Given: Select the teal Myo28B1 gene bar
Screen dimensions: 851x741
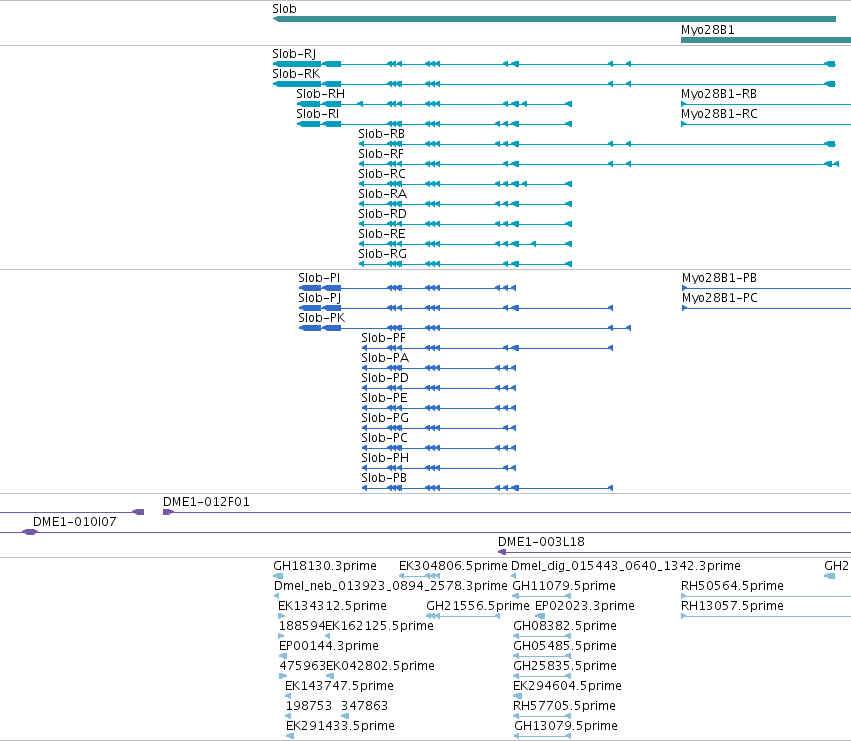Looking at the screenshot, I should pyautogui.click(x=766, y=40).
